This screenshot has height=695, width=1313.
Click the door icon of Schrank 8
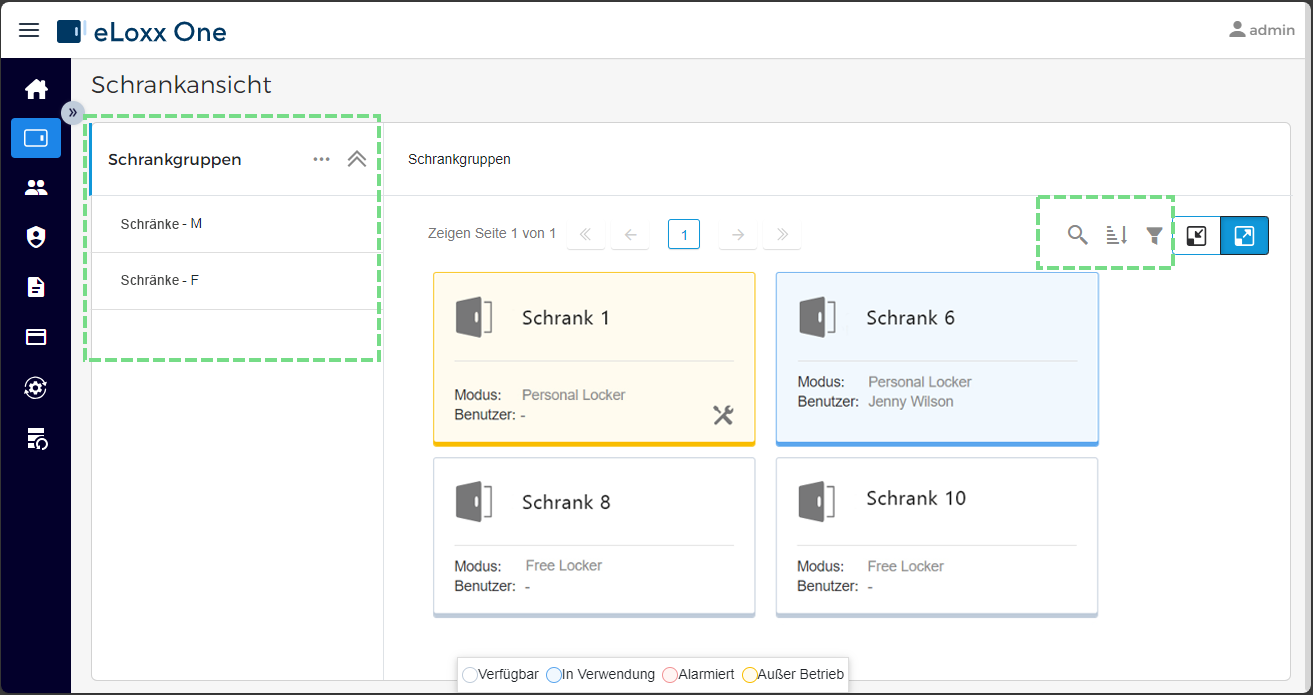pyautogui.click(x=473, y=501)
